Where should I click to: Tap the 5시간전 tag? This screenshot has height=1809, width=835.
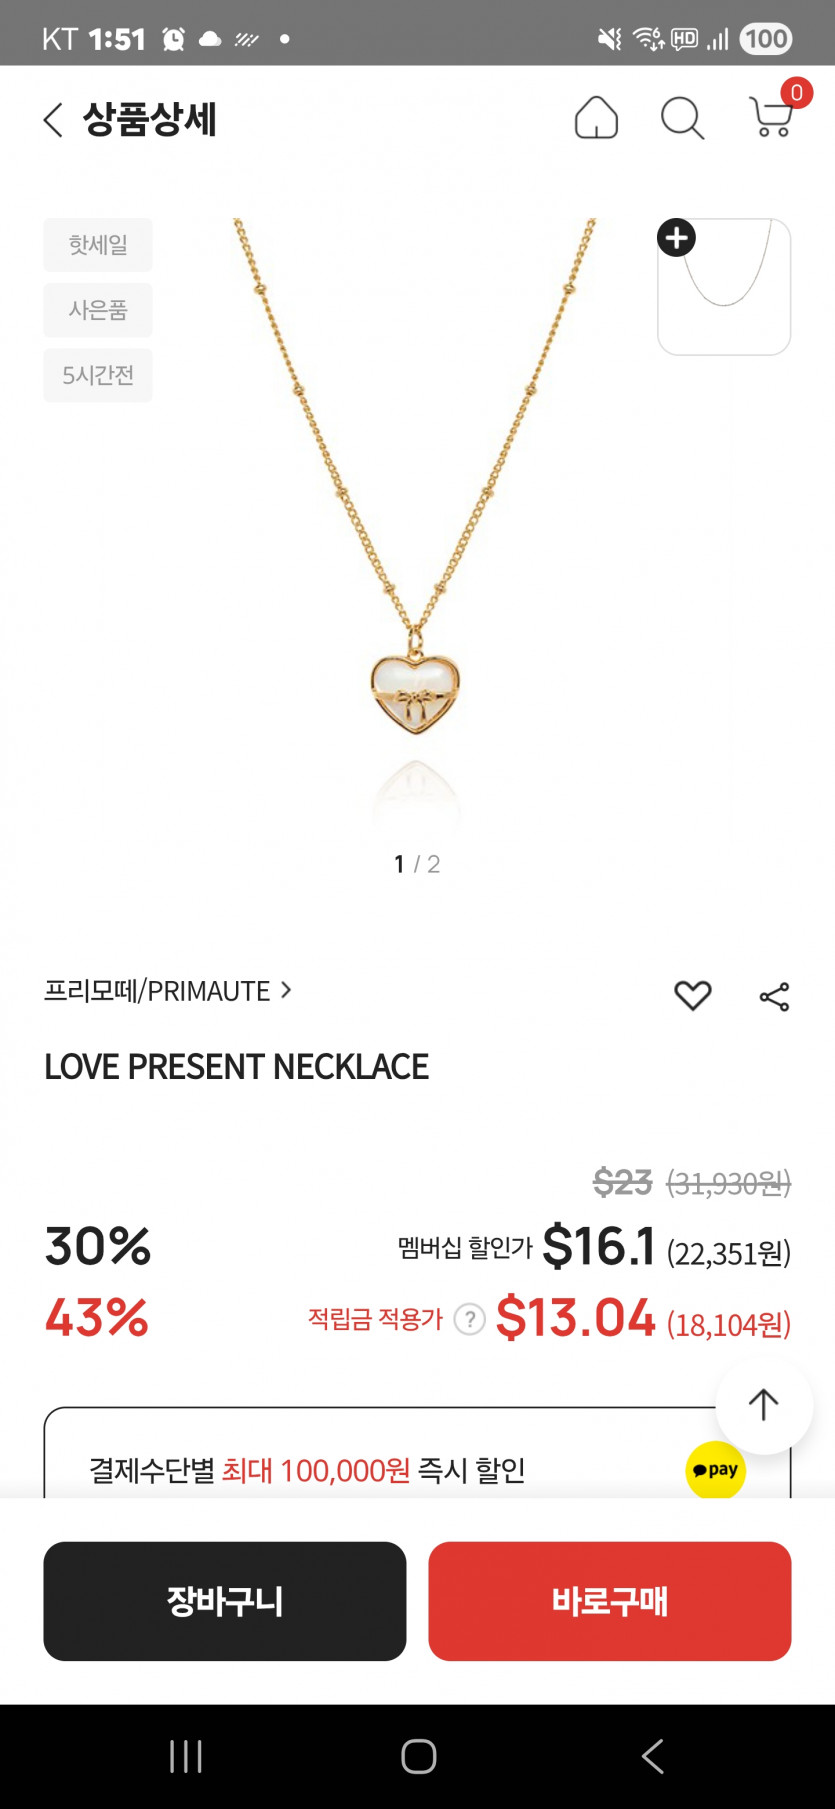click(98, 375)
